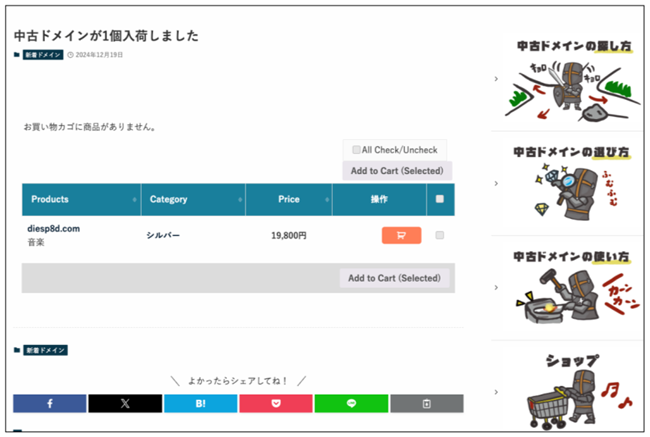650x437 pixels.
Task: Sort the table by Products column
Action: click(x=80, y=199)
